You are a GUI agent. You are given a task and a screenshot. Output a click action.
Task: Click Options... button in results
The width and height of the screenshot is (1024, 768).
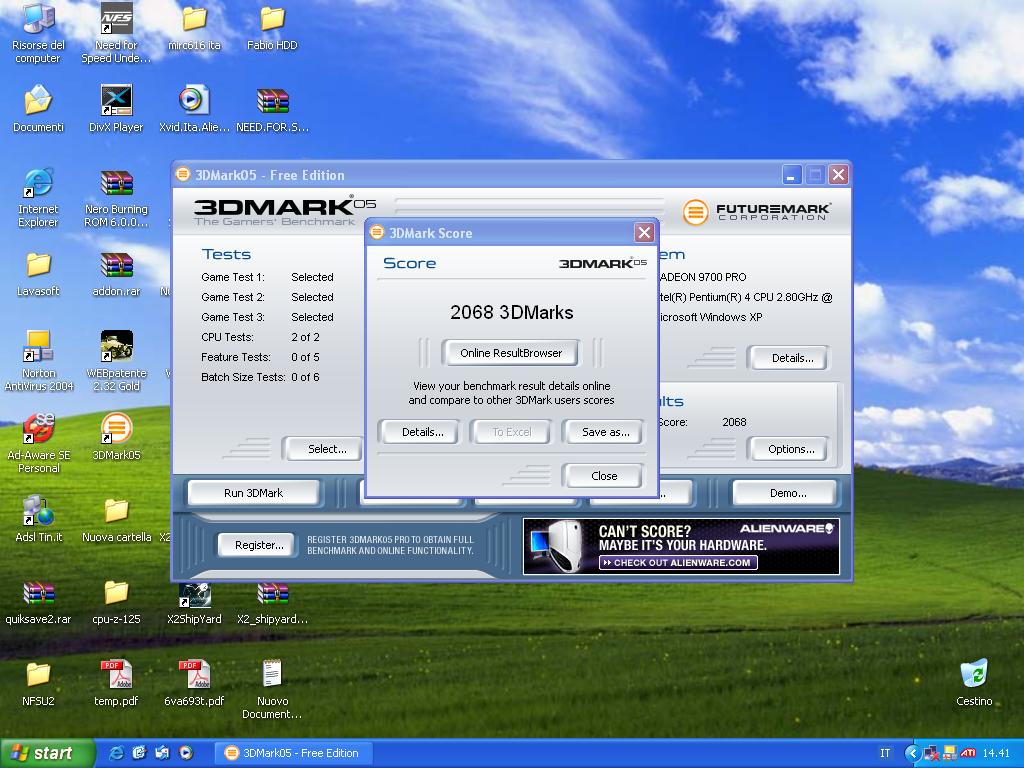click(791, 449)
